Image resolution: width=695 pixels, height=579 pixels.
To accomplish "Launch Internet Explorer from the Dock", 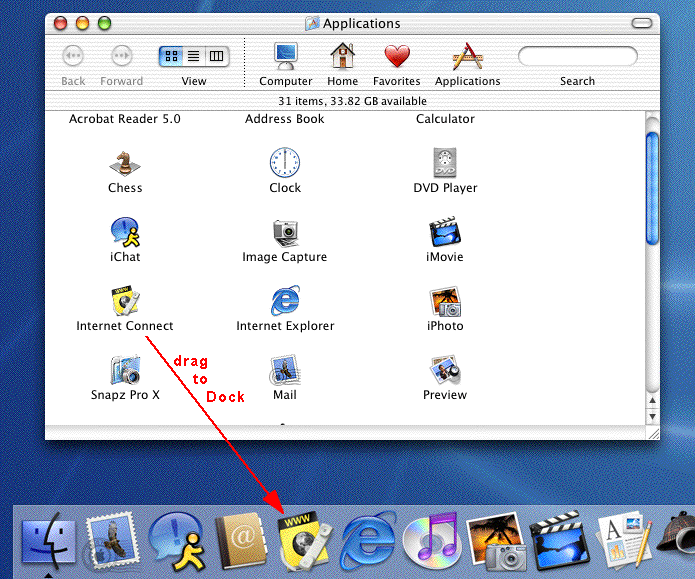I will 368,541.
